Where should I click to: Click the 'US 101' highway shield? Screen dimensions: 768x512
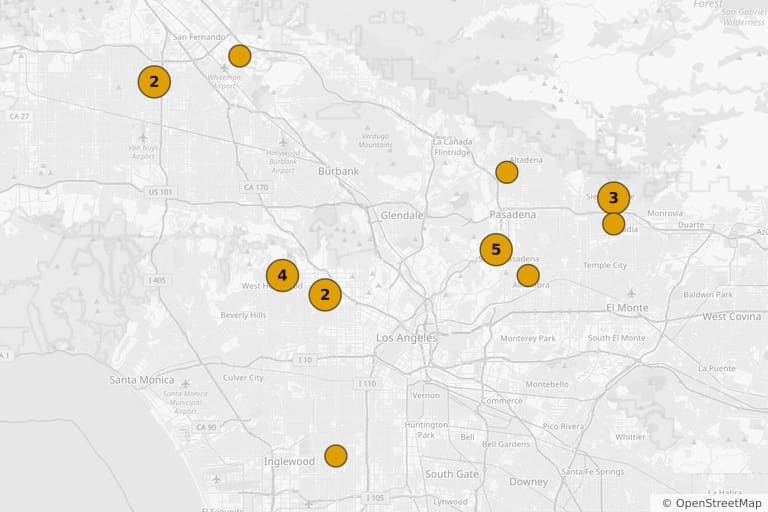[x=161, y=192]
